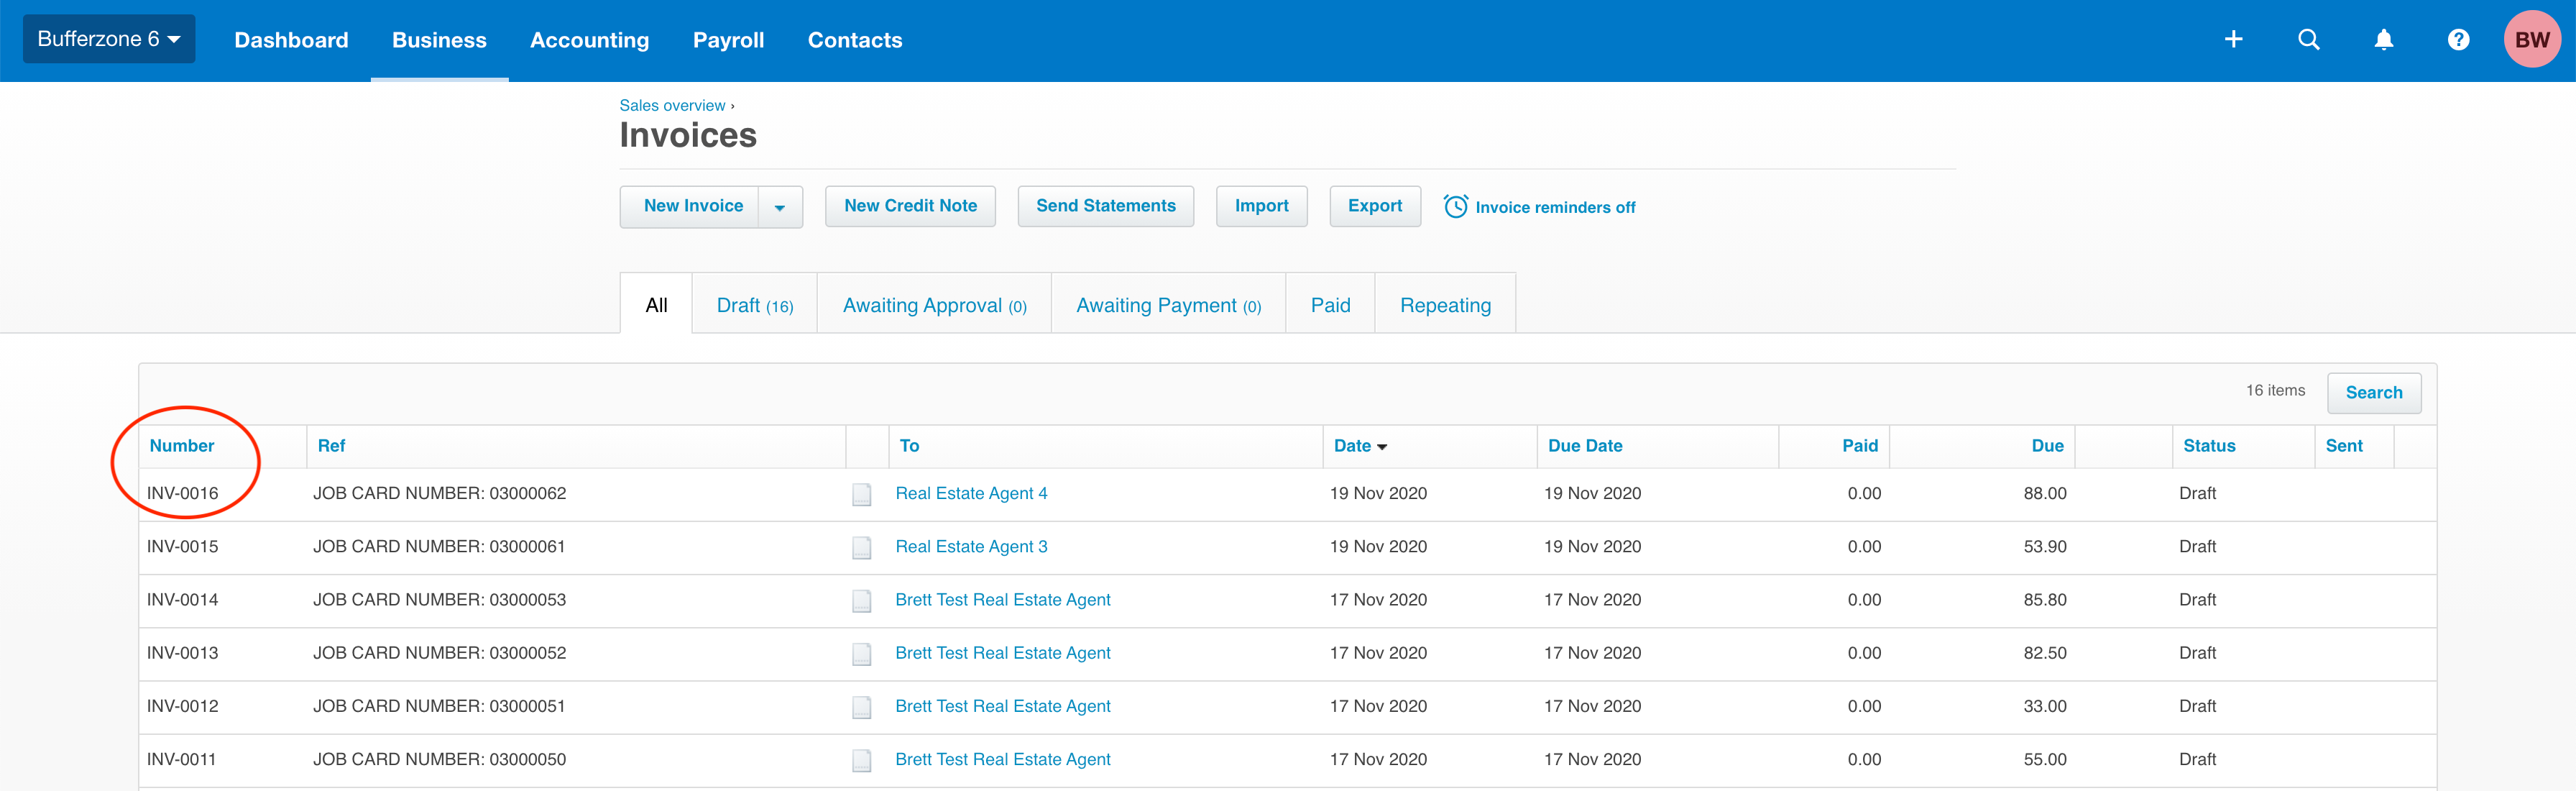
Task: Open document icon for INV-0014
Action: [861, 600]
